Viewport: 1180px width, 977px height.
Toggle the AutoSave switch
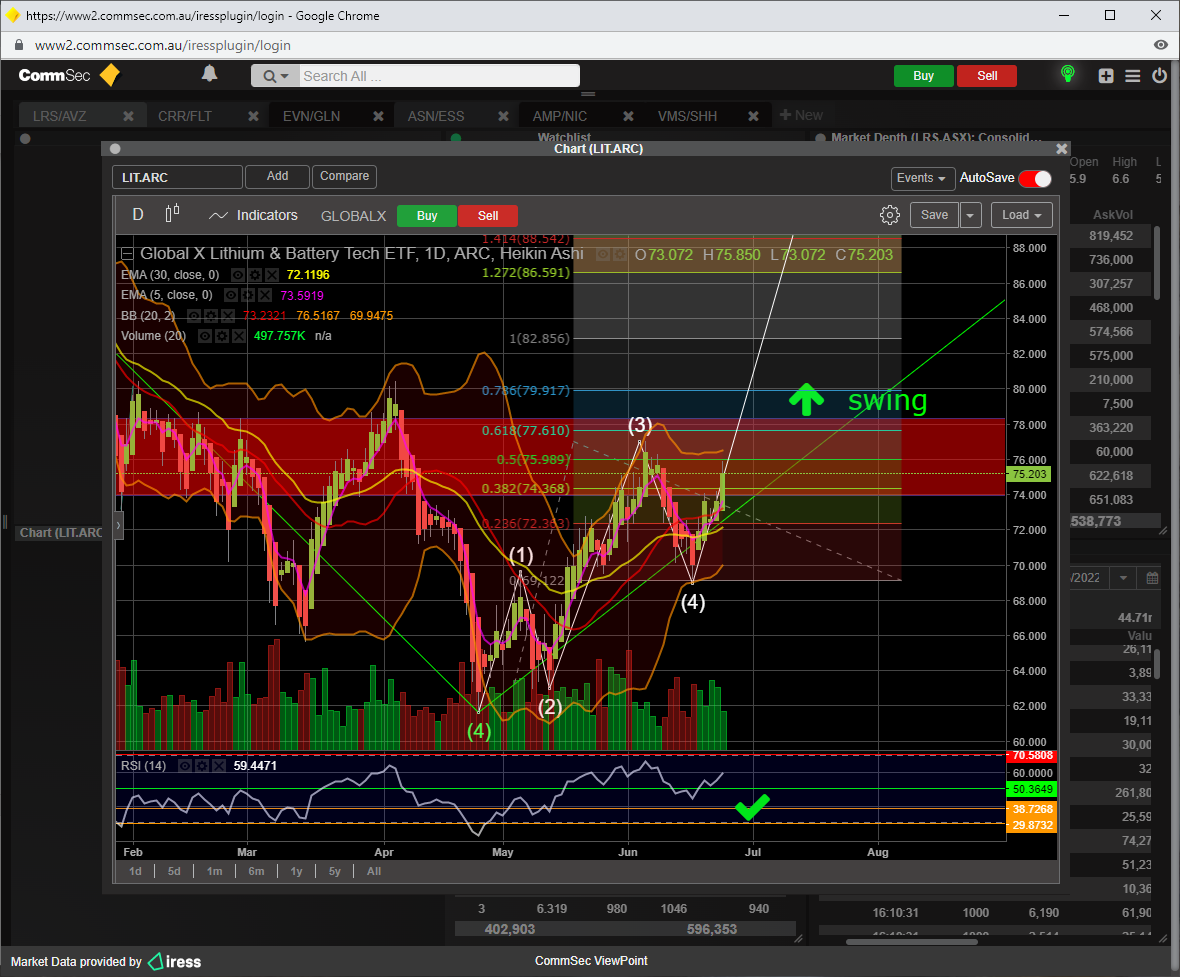1035,179
